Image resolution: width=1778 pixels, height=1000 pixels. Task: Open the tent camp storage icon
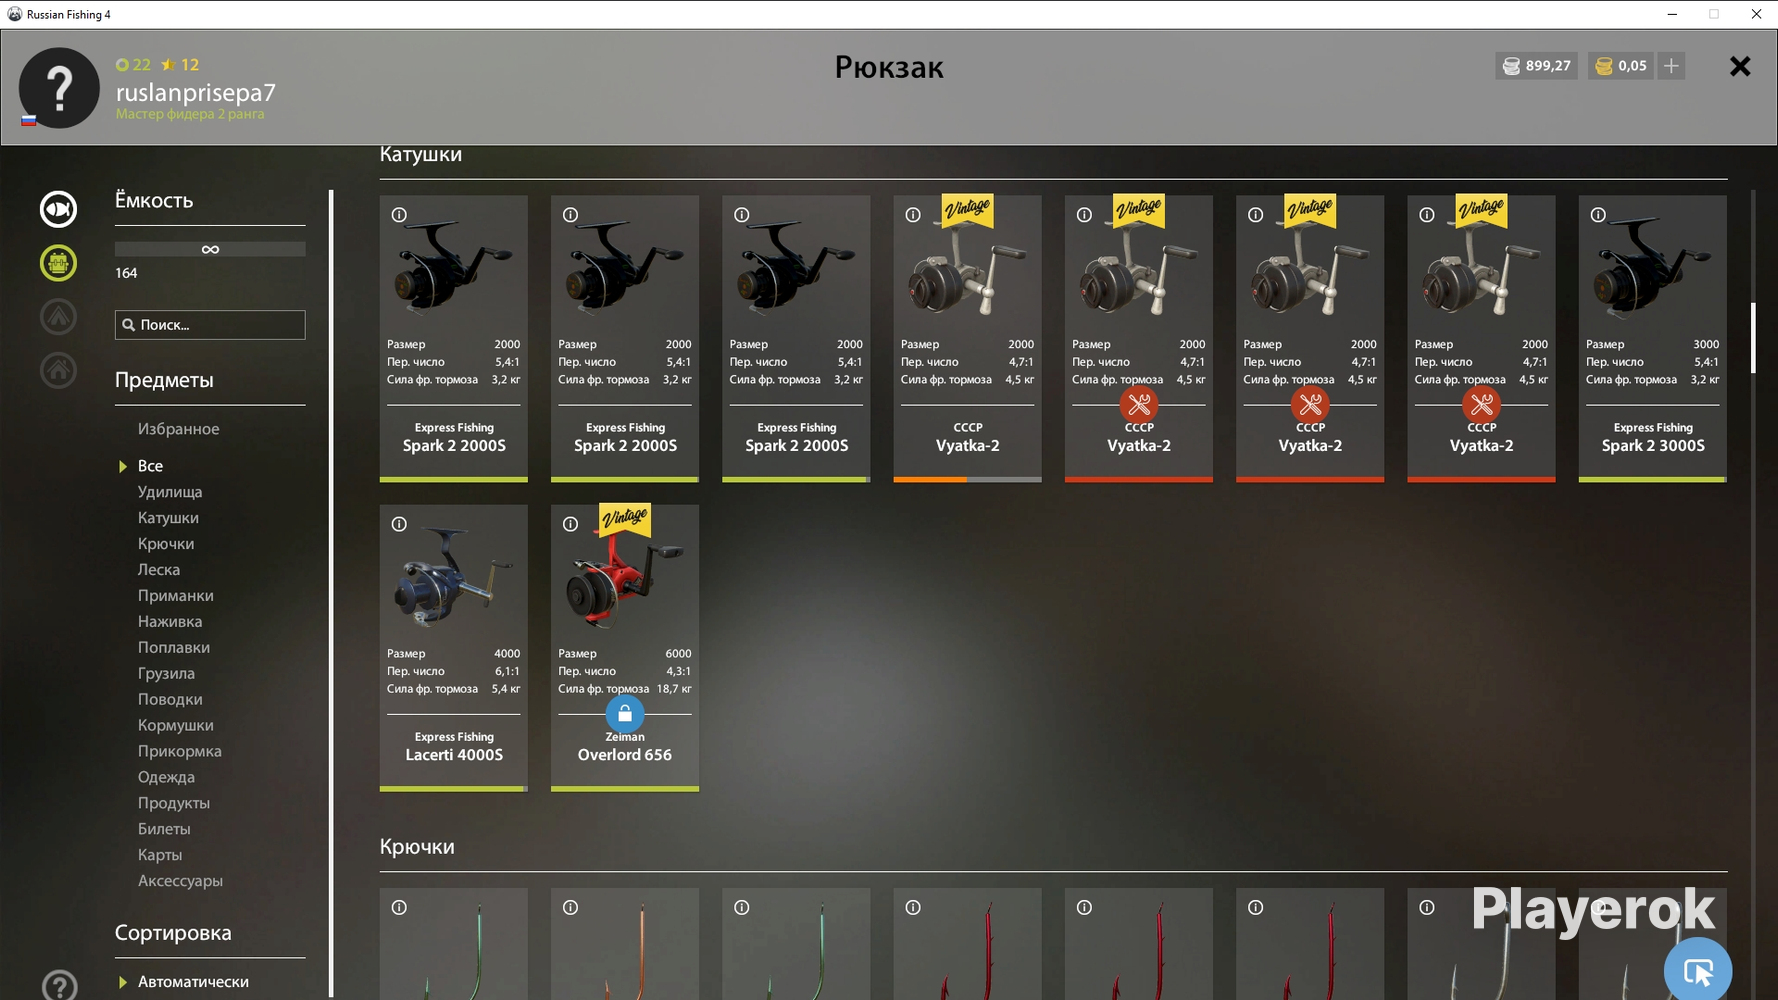[x=58, y=317]
